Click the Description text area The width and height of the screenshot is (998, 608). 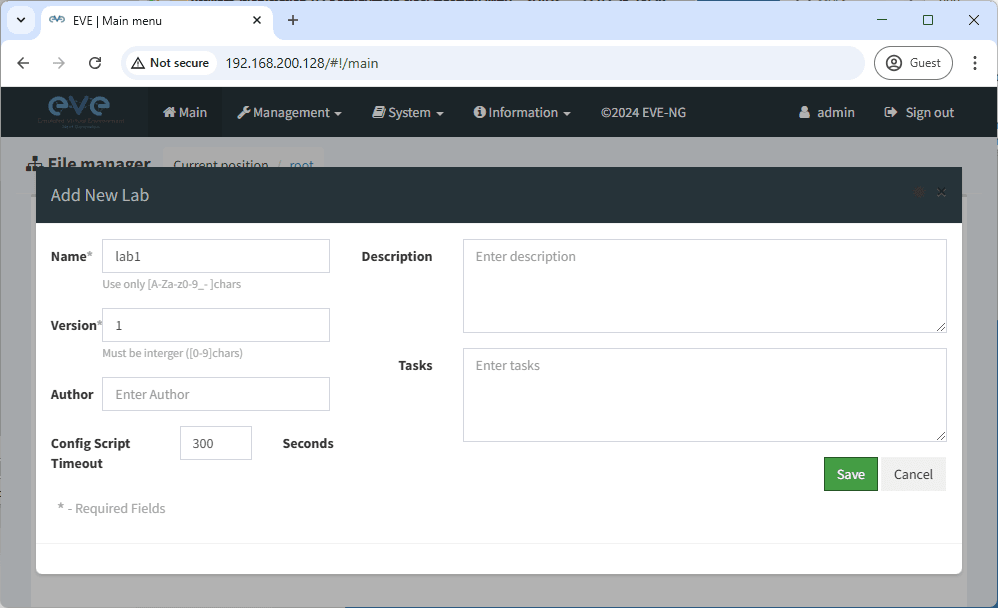click(704, 286)
